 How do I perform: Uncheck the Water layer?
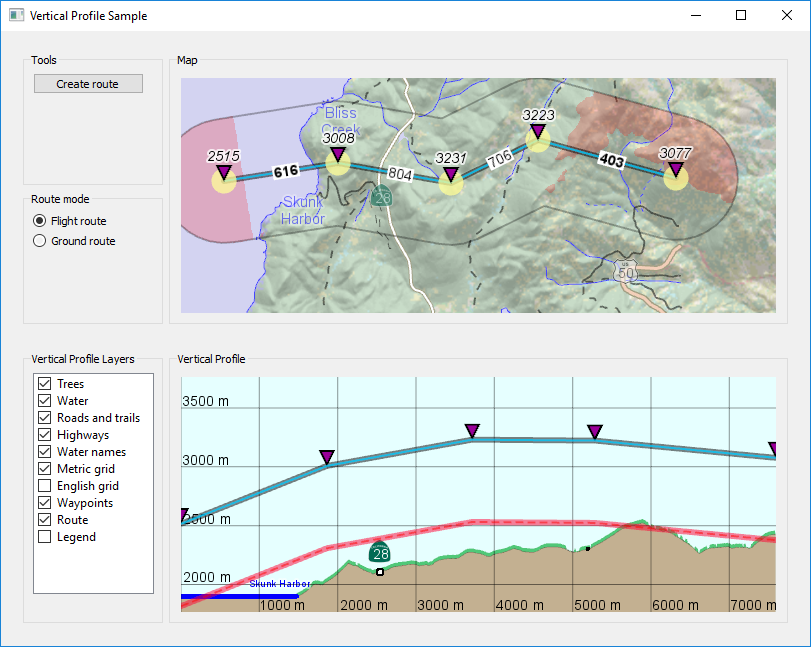click(x=44, y=401)
